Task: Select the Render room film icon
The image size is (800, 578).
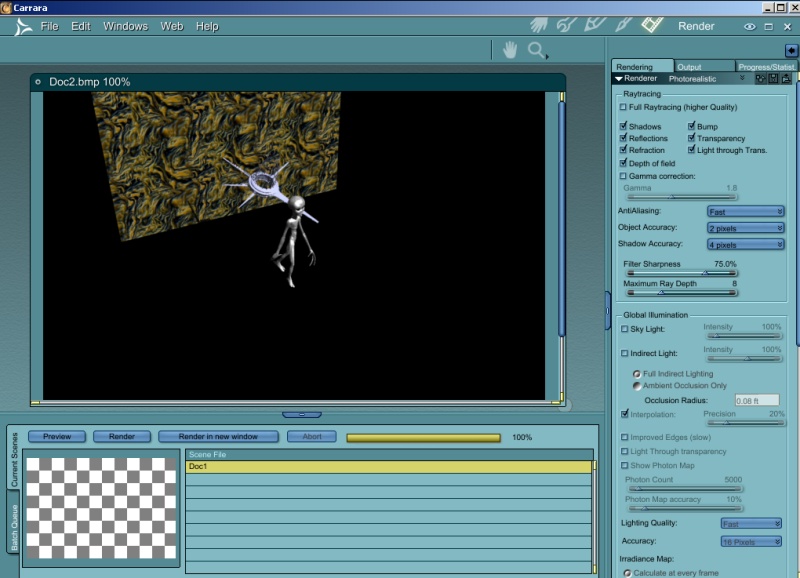Action: [x=653, y=24]
